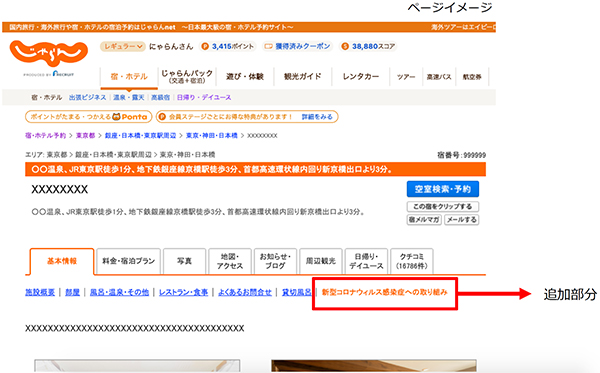Select the 宿・ホテル main tab
Screen dimensions: 600x373
[x=129, y=77]
